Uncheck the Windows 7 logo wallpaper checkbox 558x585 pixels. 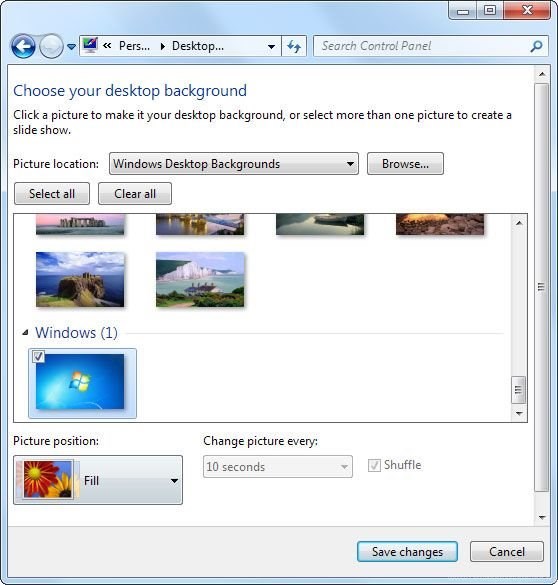click(38, 356)
